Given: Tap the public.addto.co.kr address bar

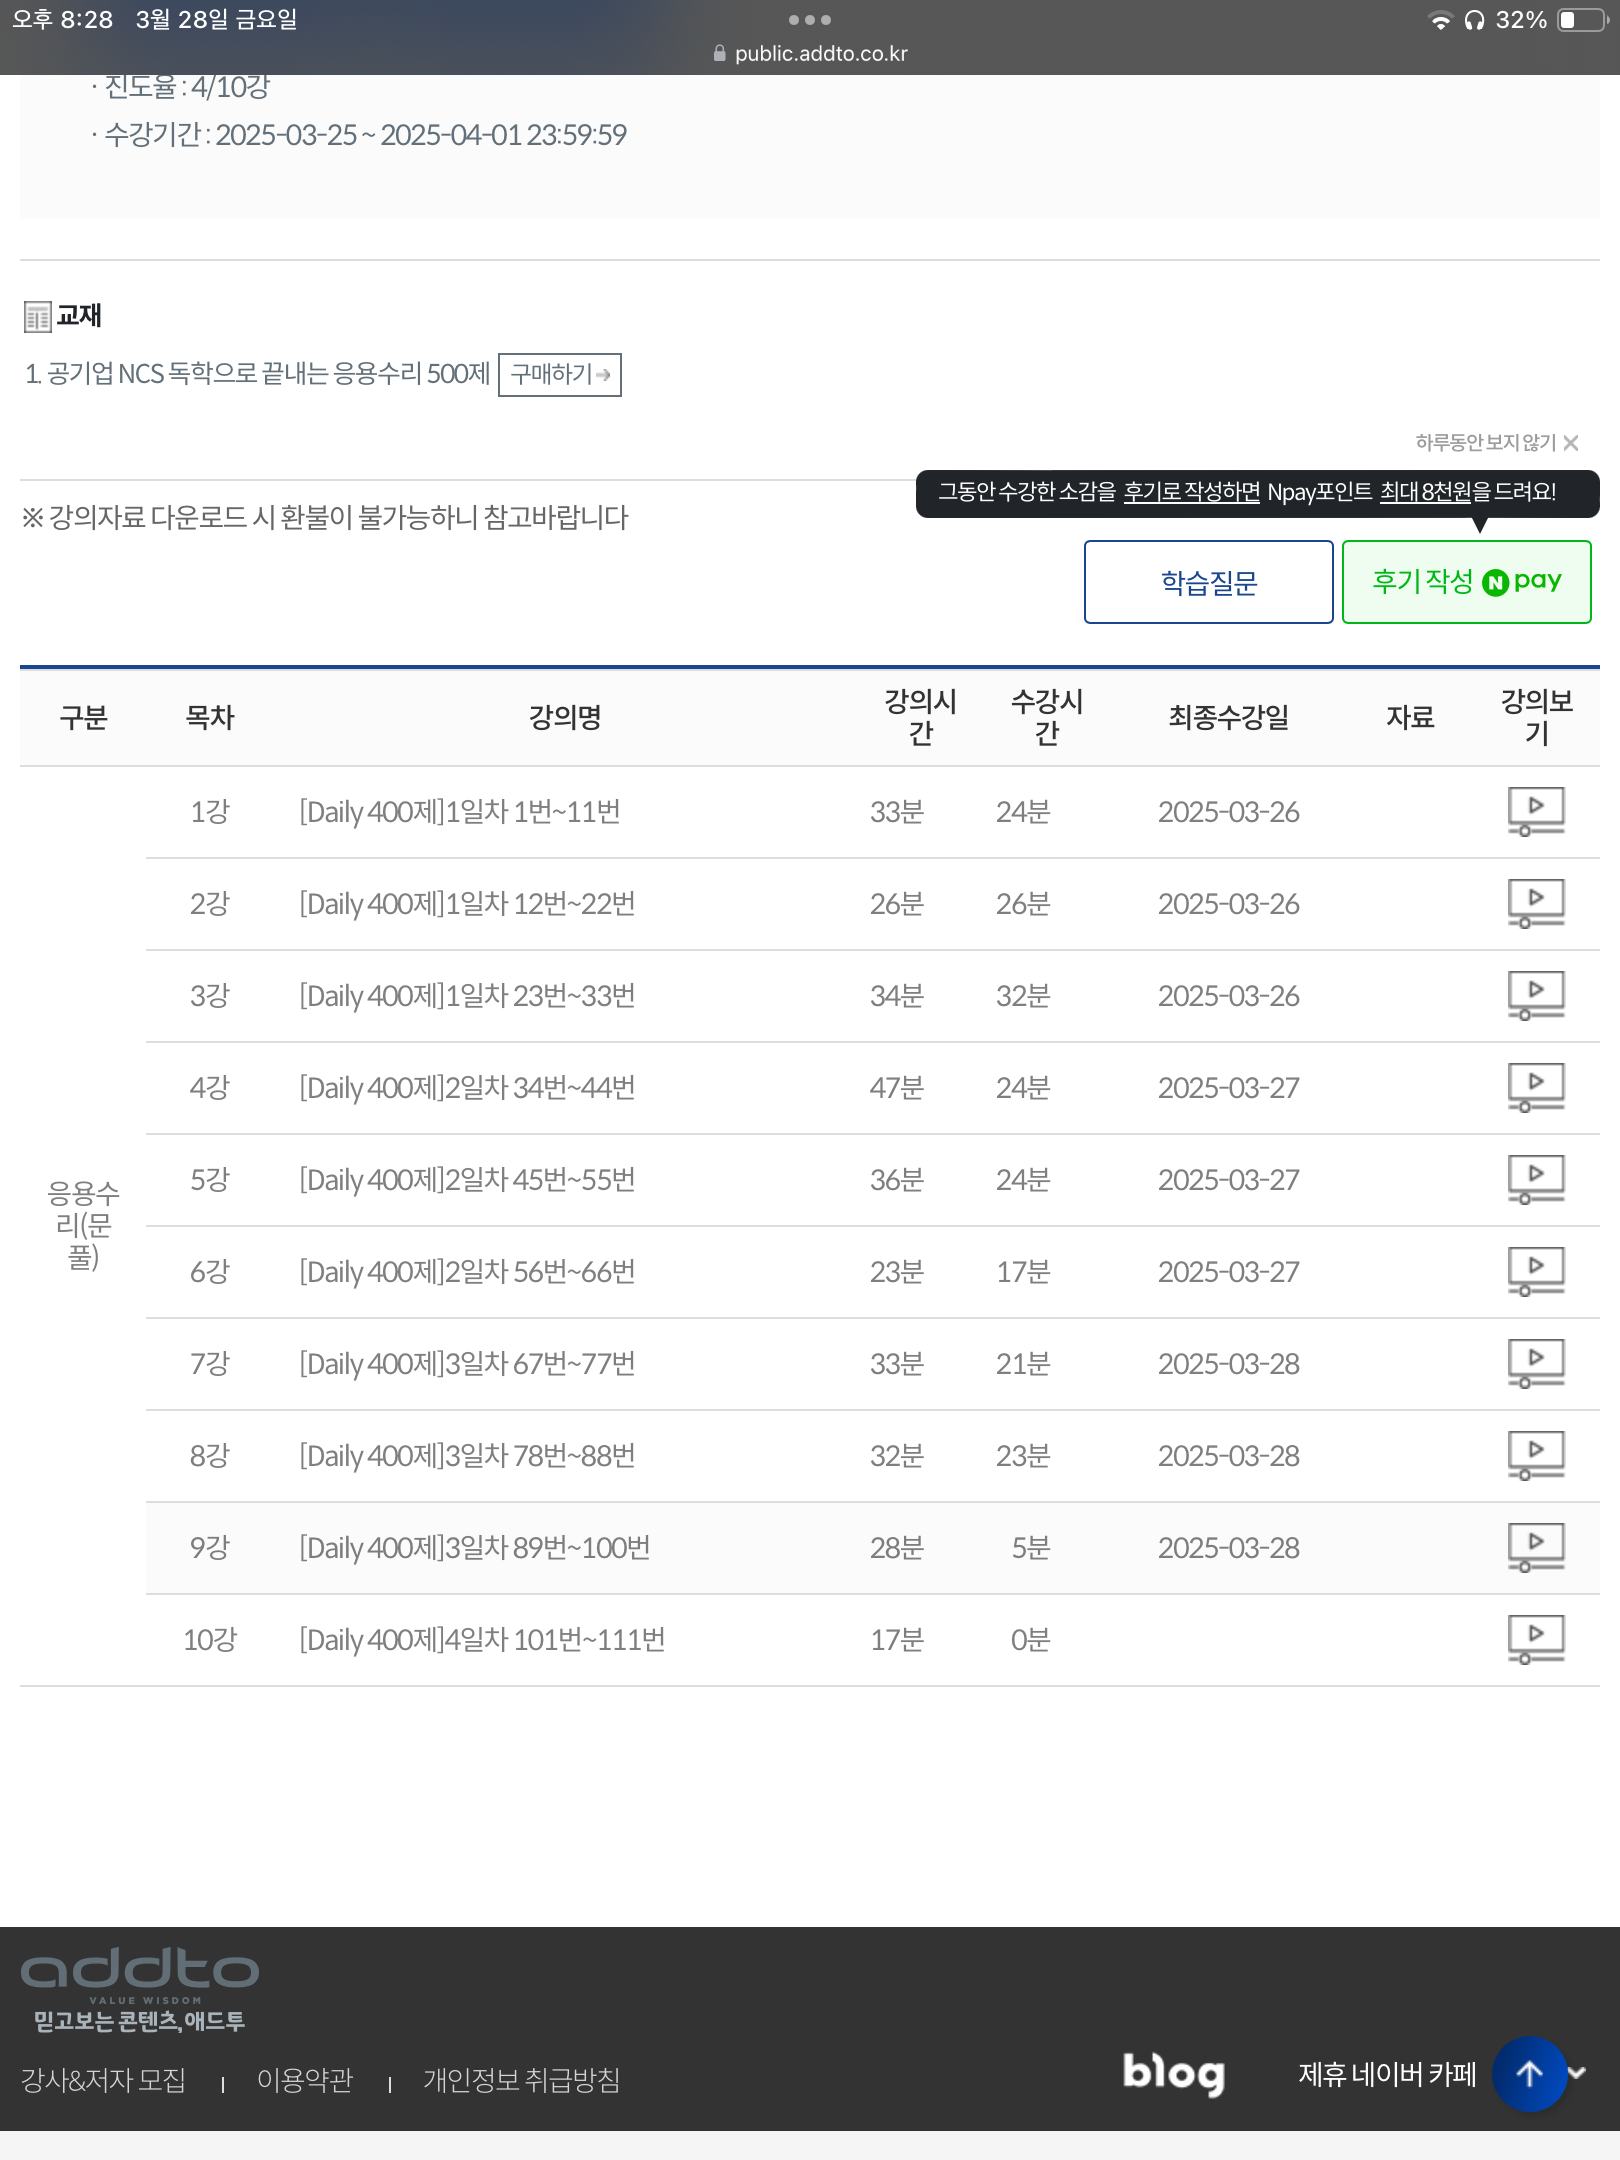Looking at the screenshot, I should click(810, 54).
